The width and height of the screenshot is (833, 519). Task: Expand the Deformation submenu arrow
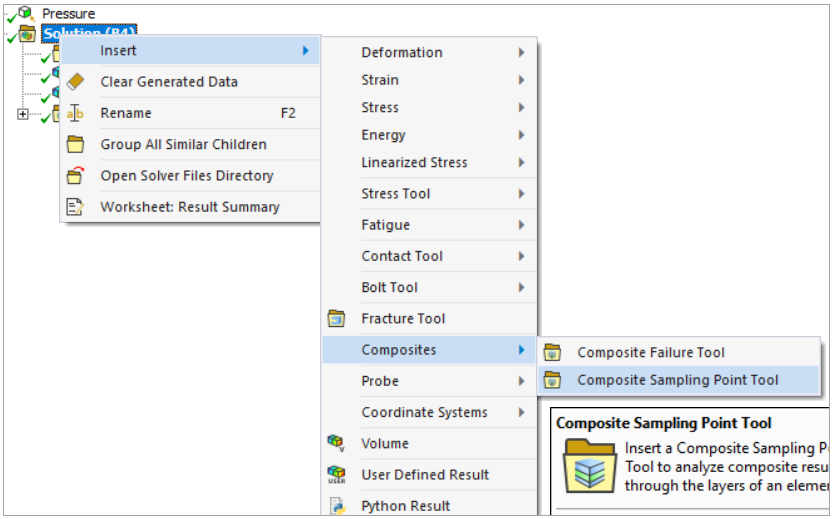point(521,52)
